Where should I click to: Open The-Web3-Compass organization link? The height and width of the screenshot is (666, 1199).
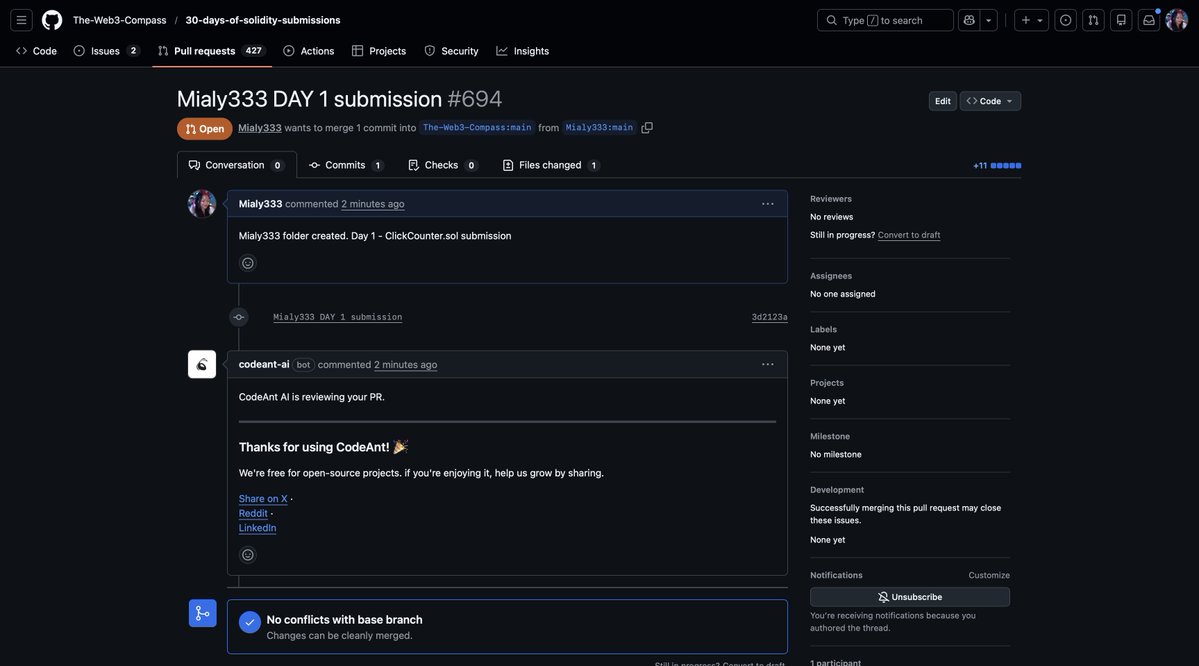point(119,20)
